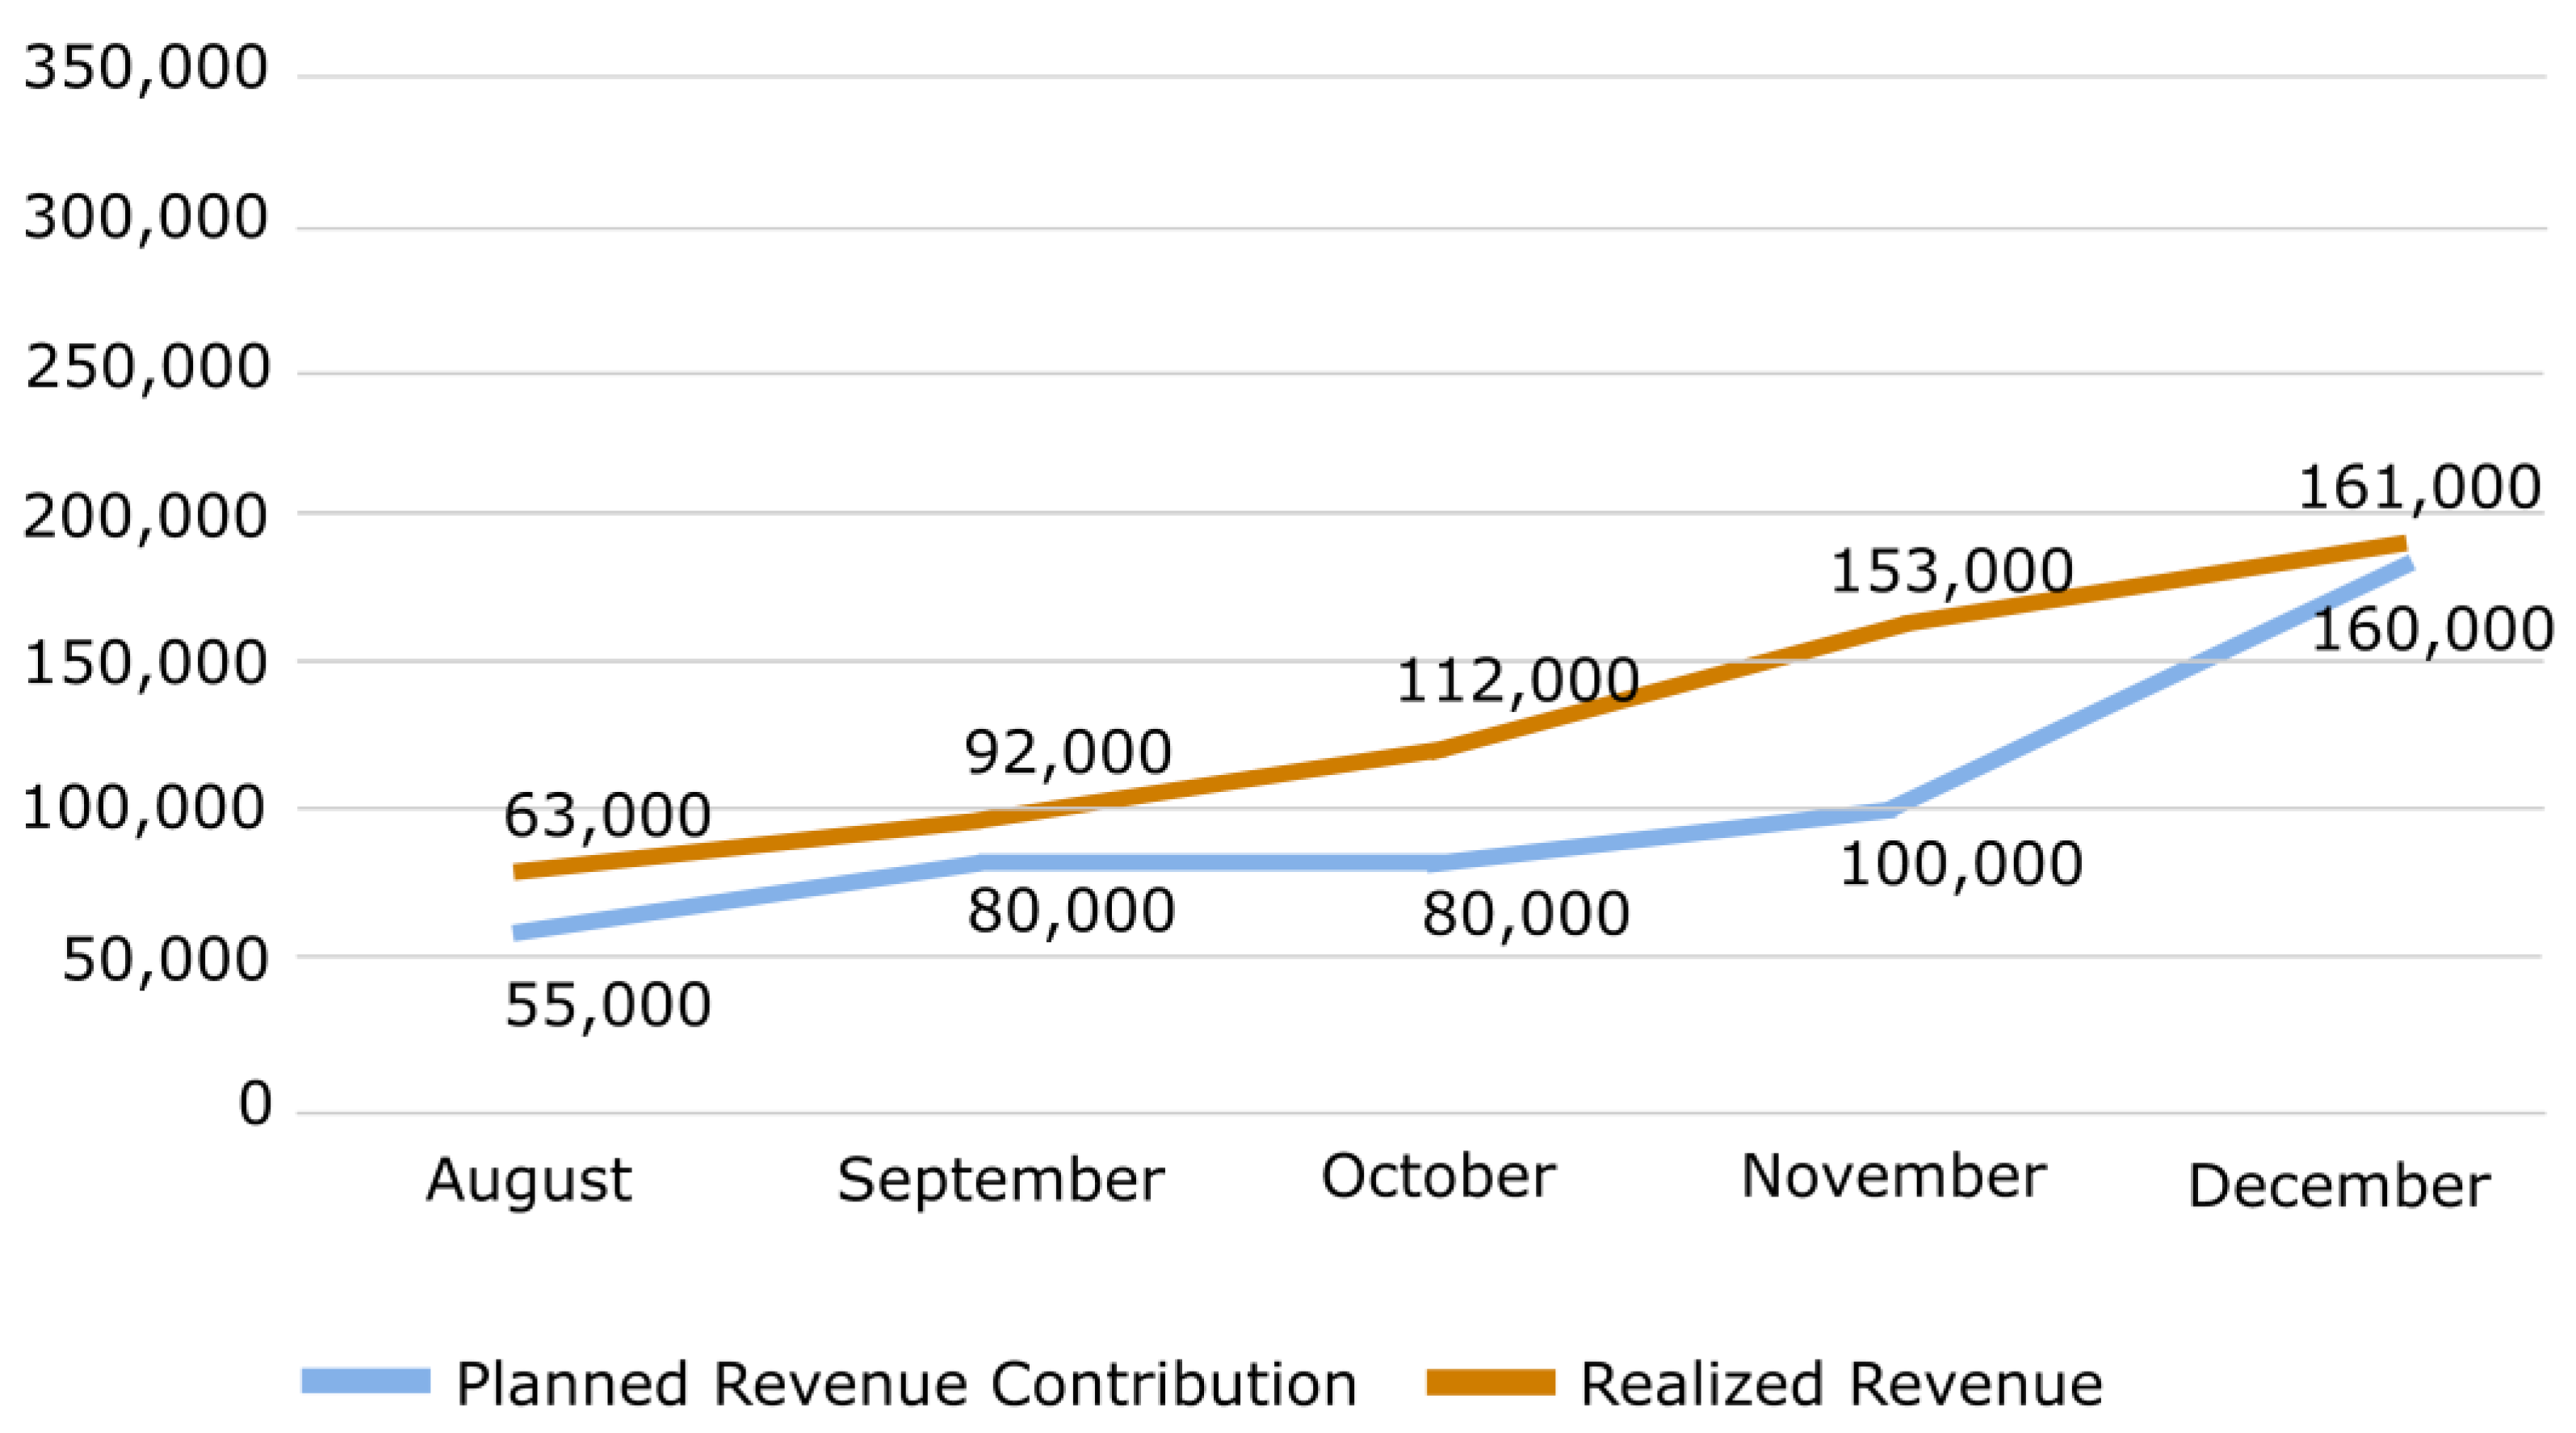This screenshot has height=1433, width=2576.
Task: Select the 160,000 data label
Action: 2432,630
